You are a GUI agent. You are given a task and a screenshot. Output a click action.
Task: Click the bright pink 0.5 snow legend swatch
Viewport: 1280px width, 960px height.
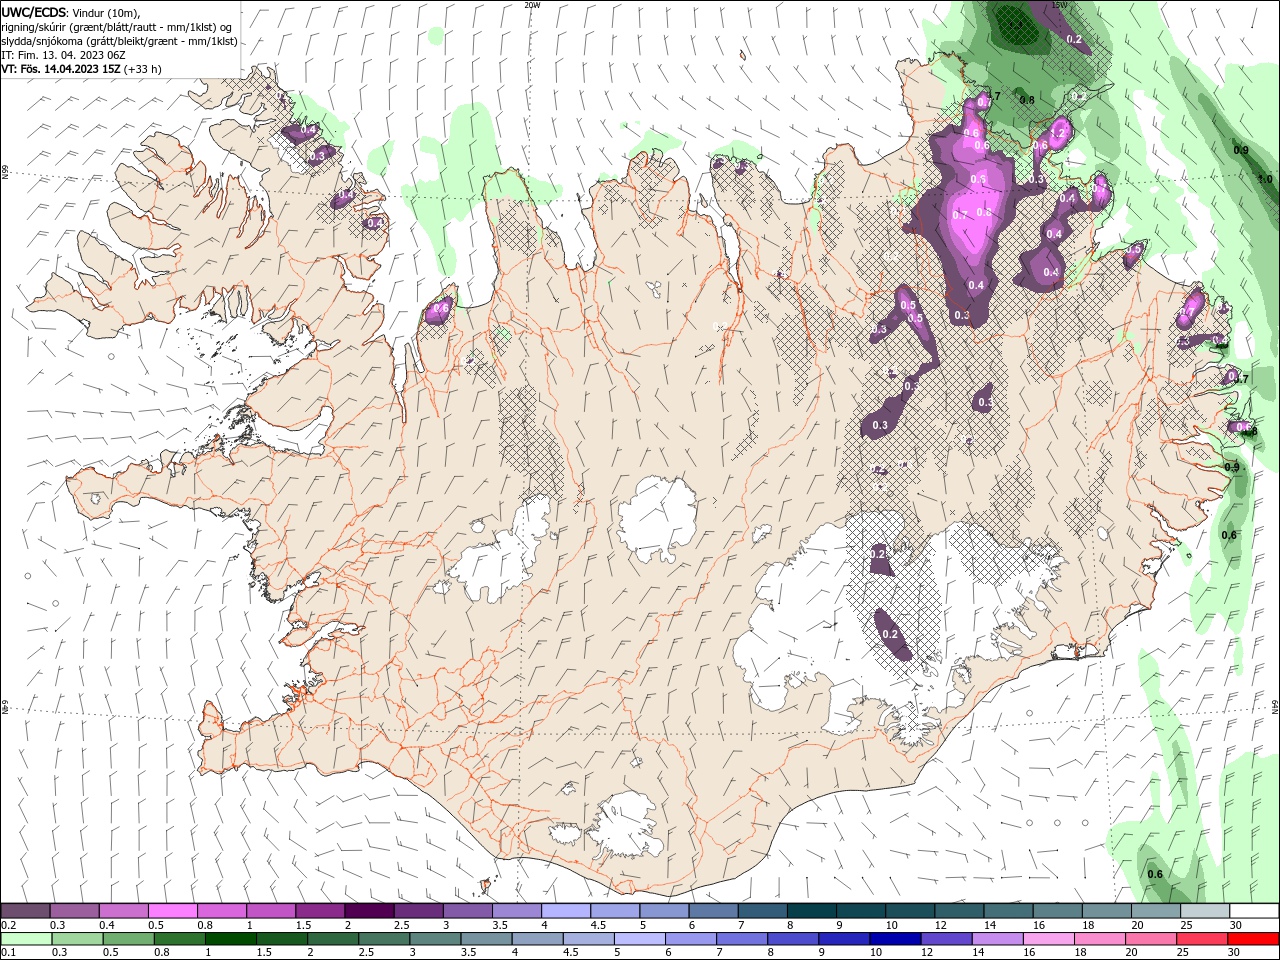click(172, 911)
